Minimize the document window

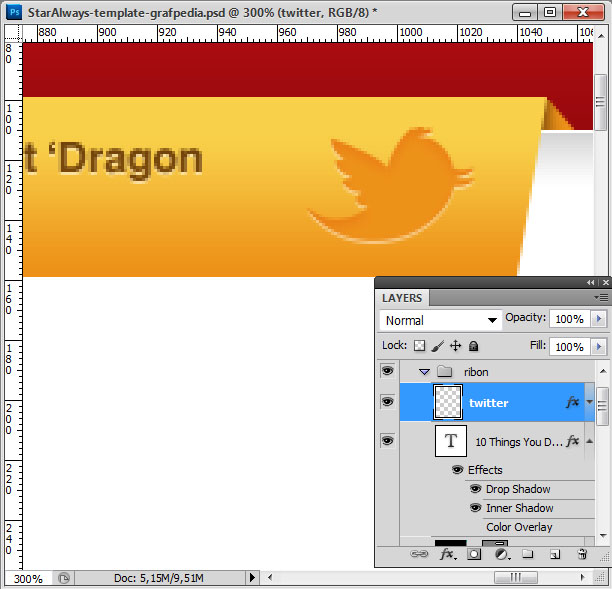click(x=525, y=12)
